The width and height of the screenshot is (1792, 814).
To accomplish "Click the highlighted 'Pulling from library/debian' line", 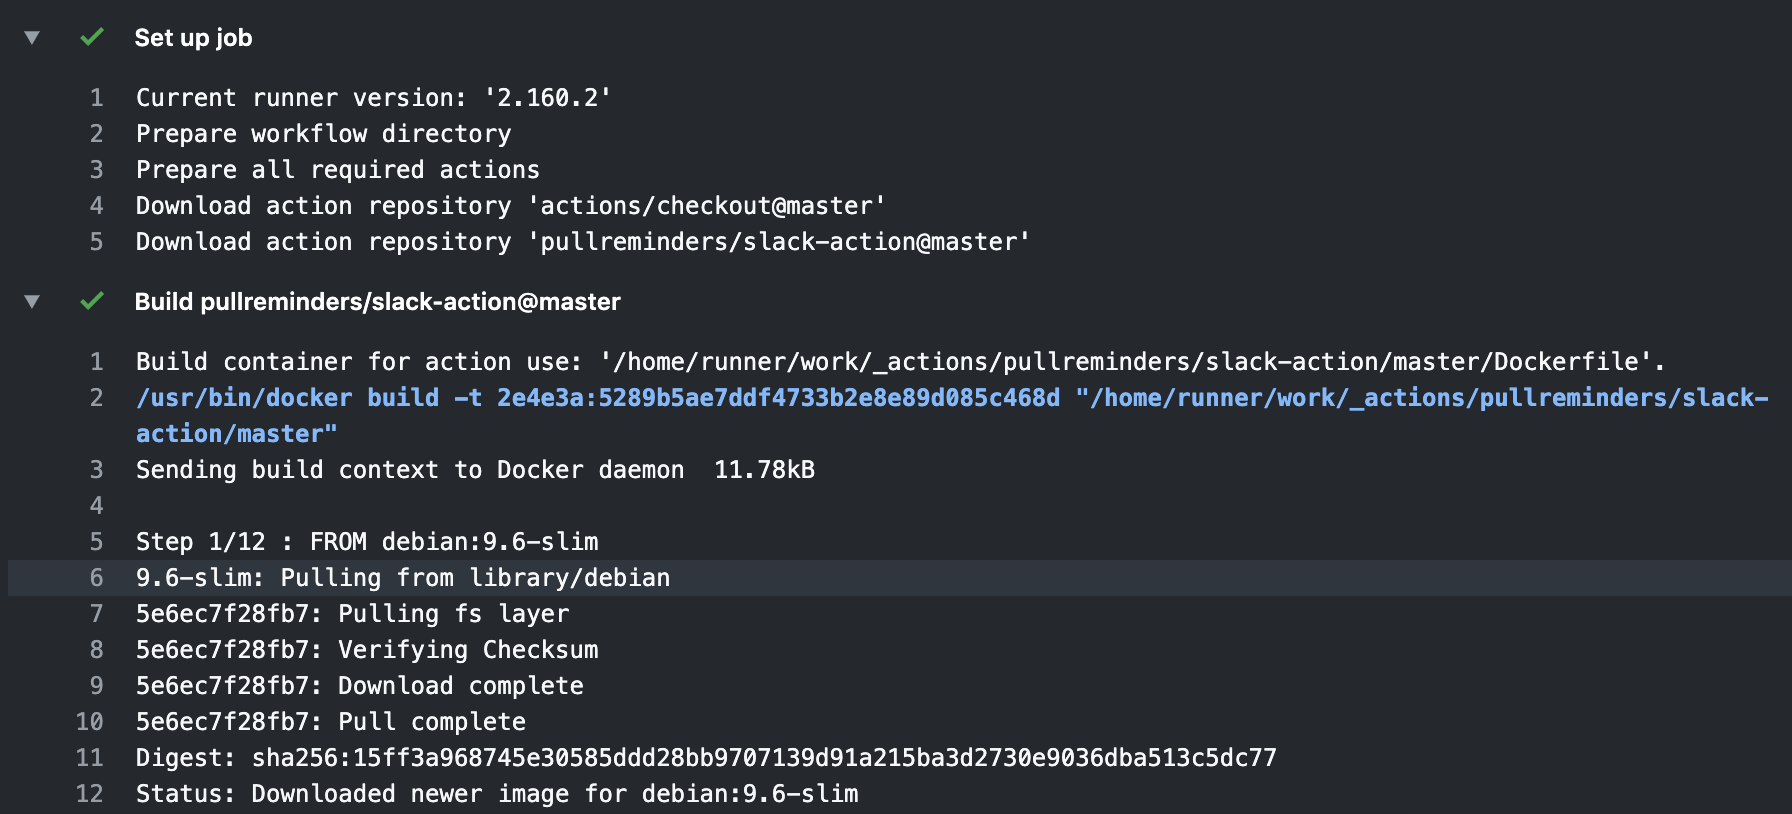I will (403, 578).
